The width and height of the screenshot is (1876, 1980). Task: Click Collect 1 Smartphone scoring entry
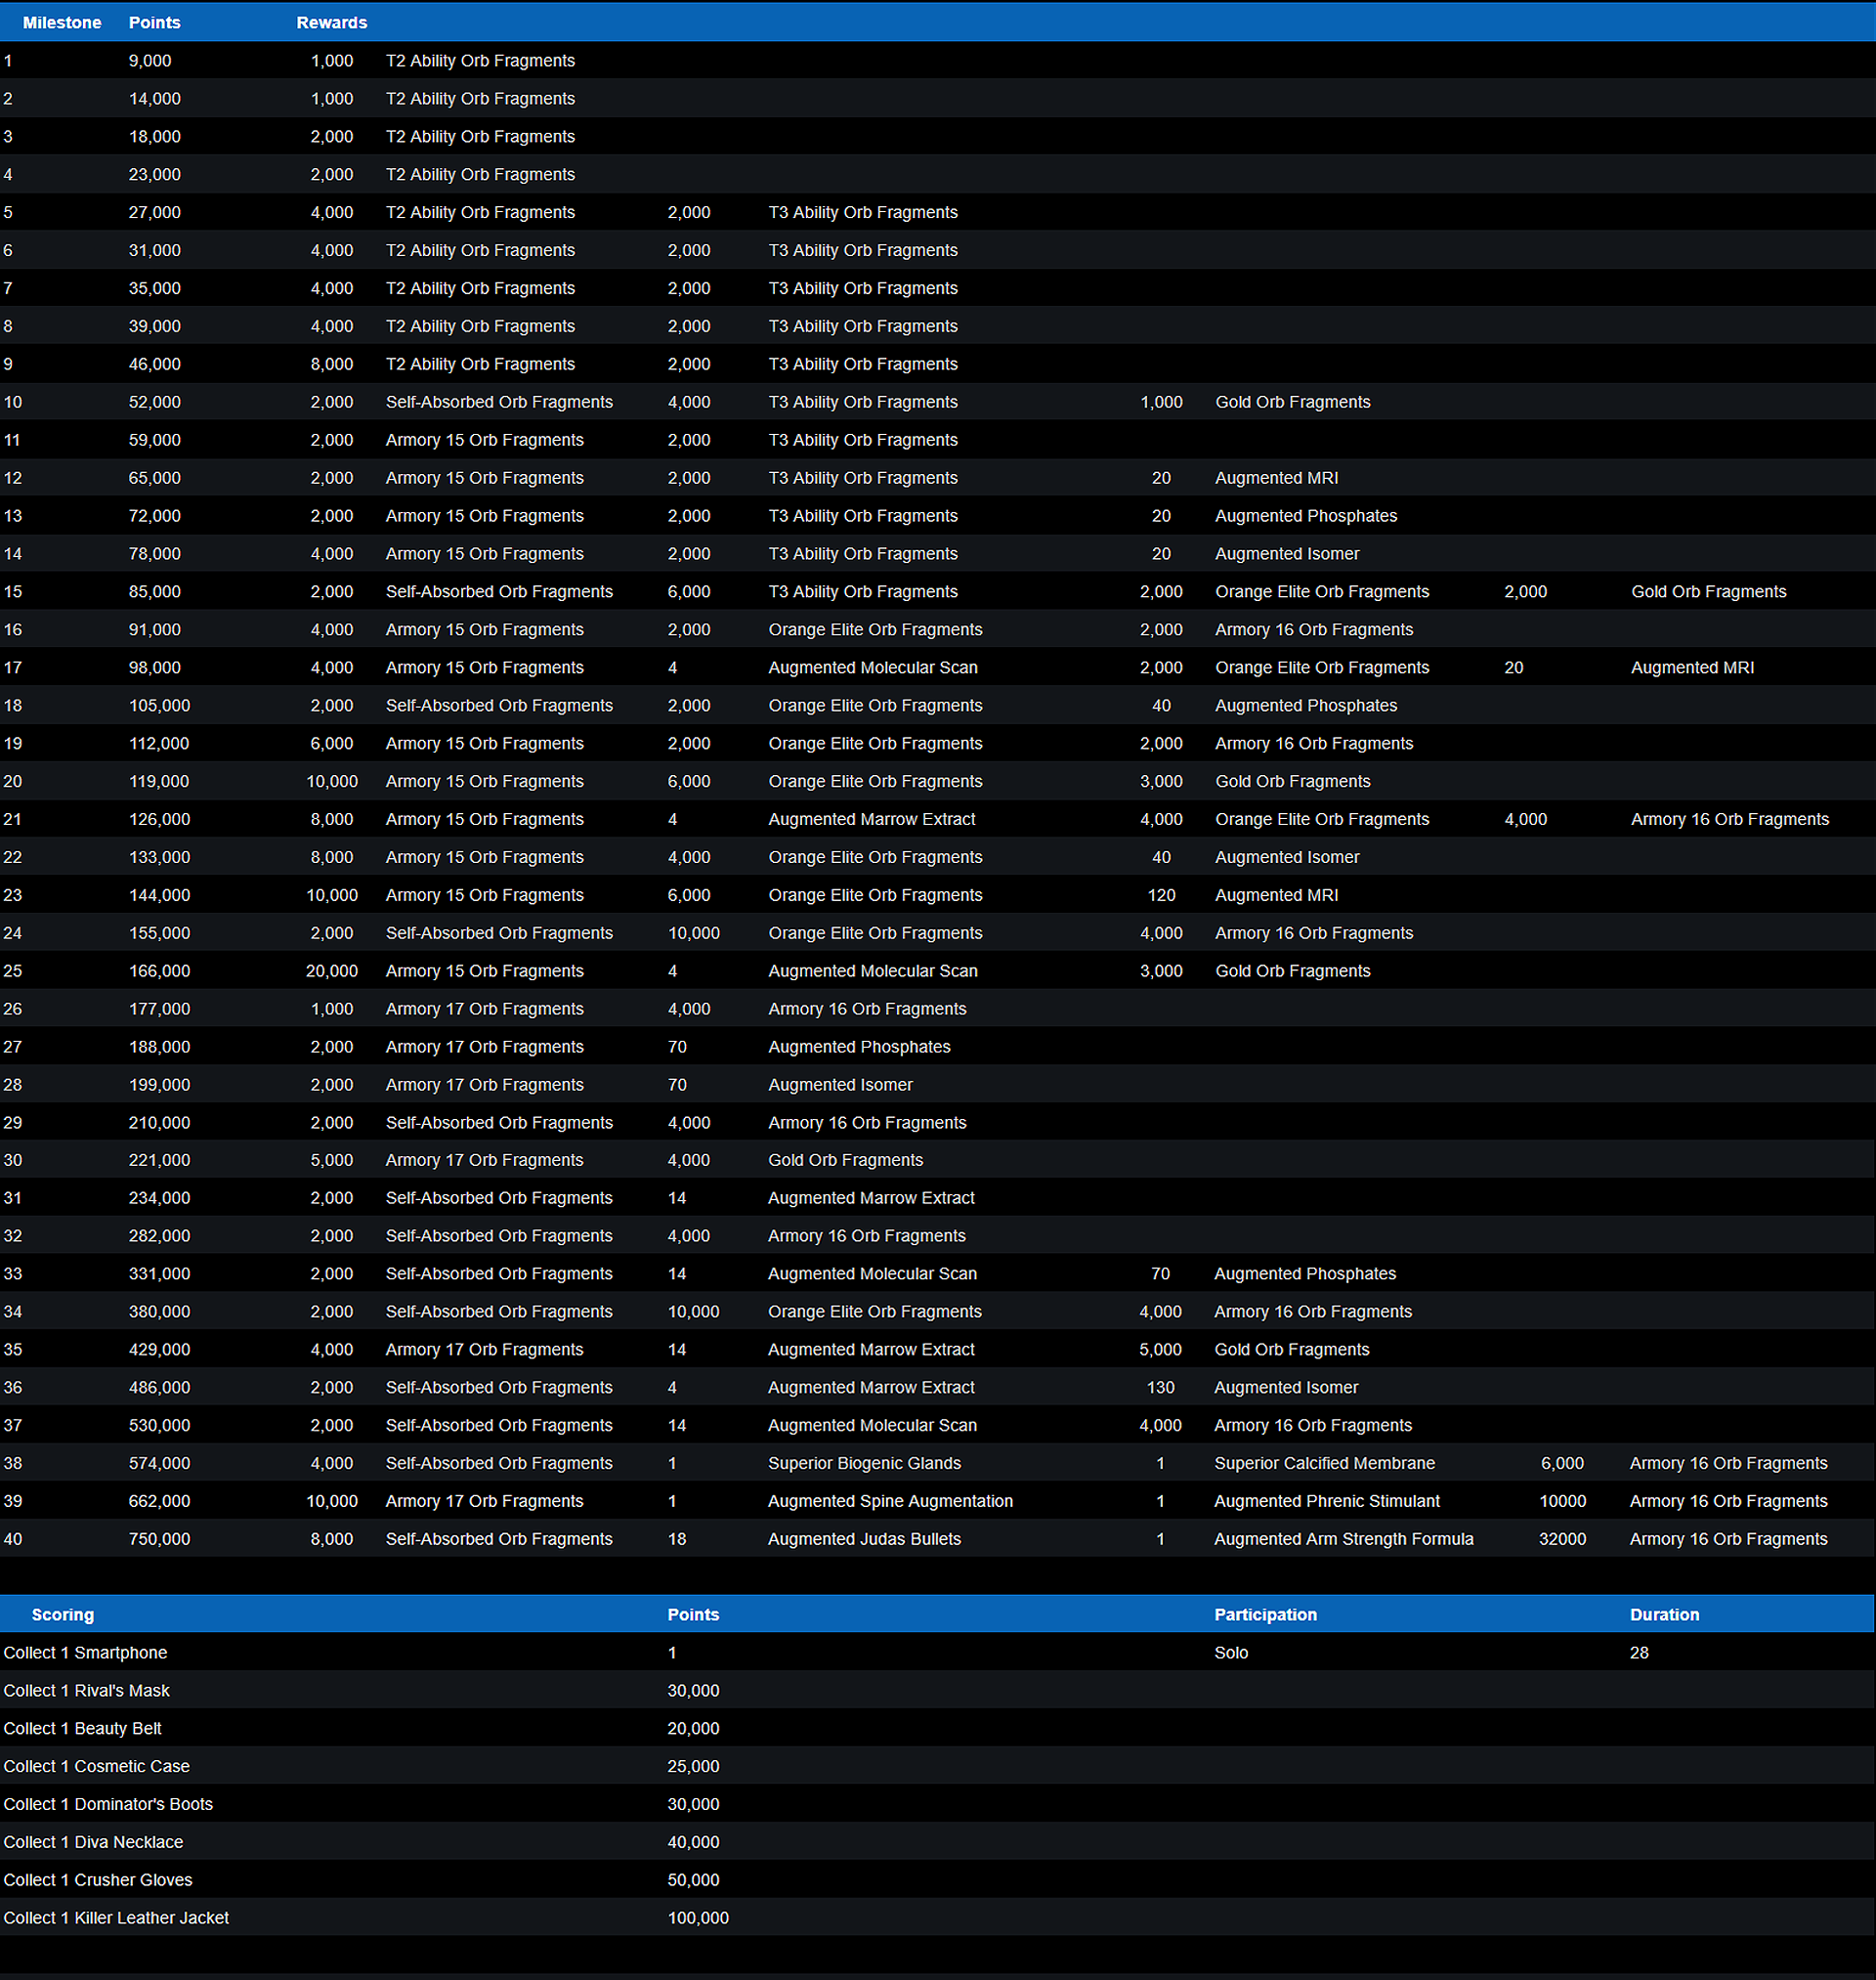(85, 1652)
